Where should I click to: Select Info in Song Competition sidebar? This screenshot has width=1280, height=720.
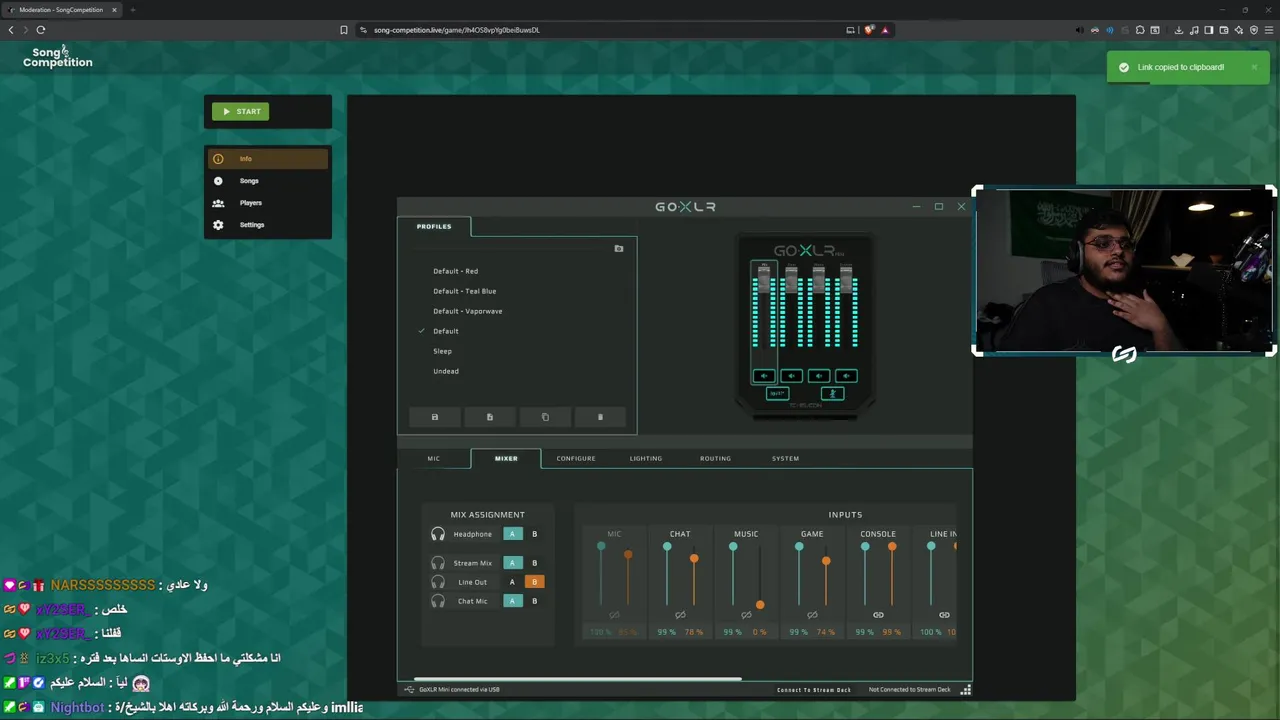(x=268, y=159)
